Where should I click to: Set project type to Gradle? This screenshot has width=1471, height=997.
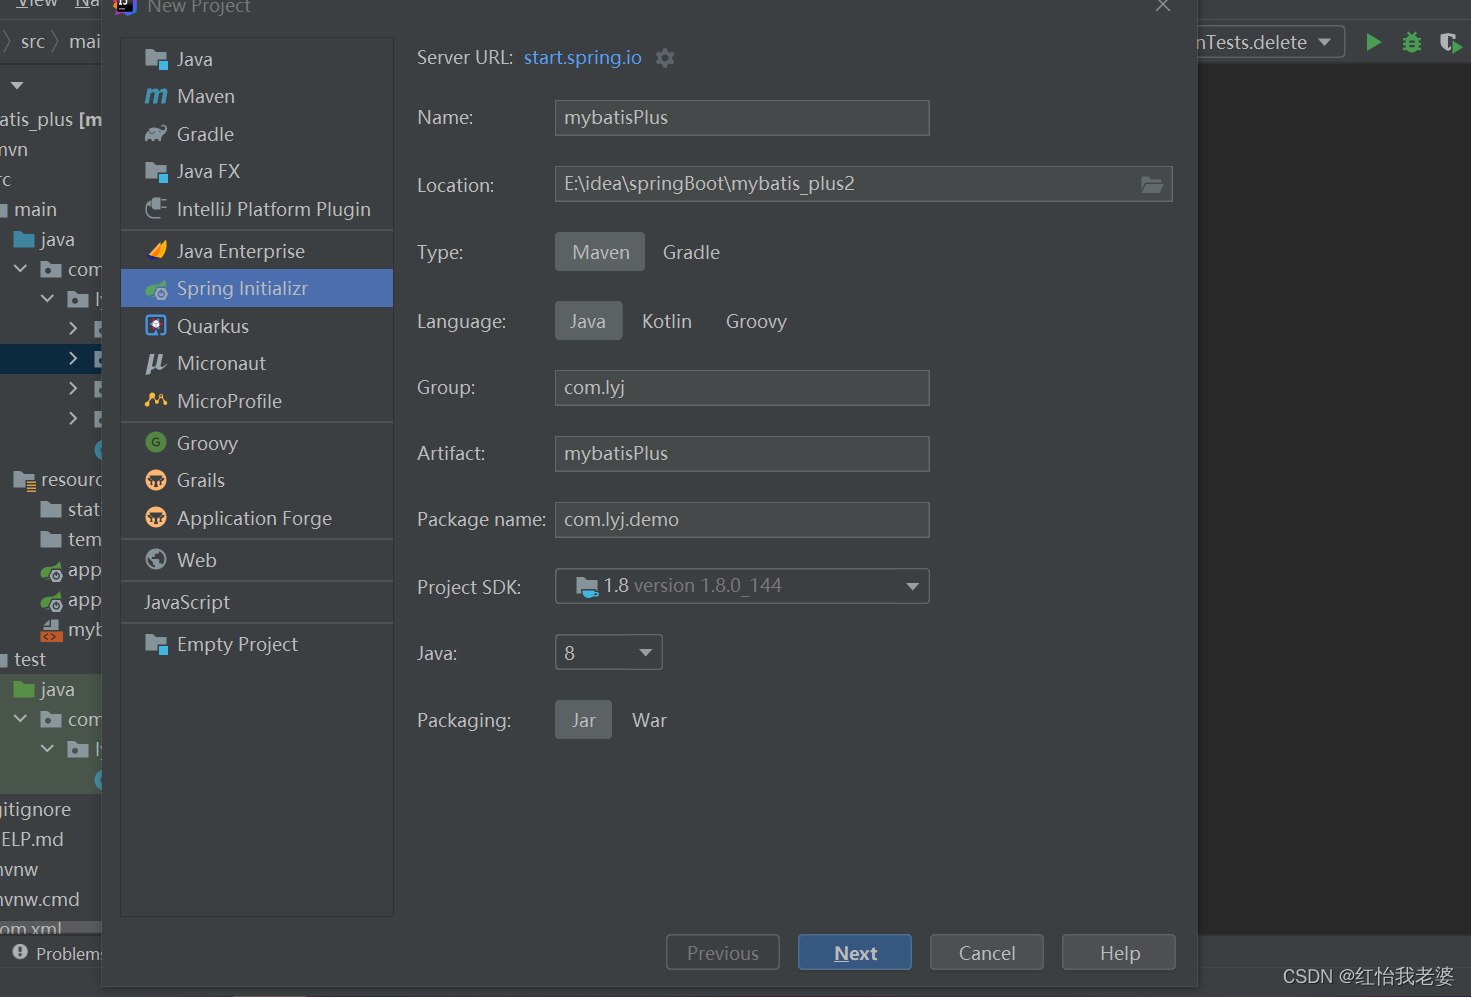[x=691, y=252]
